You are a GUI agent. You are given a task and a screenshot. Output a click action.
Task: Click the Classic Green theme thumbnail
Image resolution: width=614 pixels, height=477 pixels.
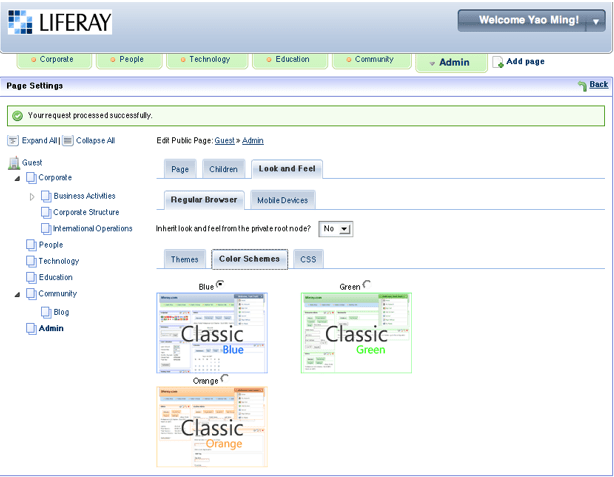click(356, 333)
